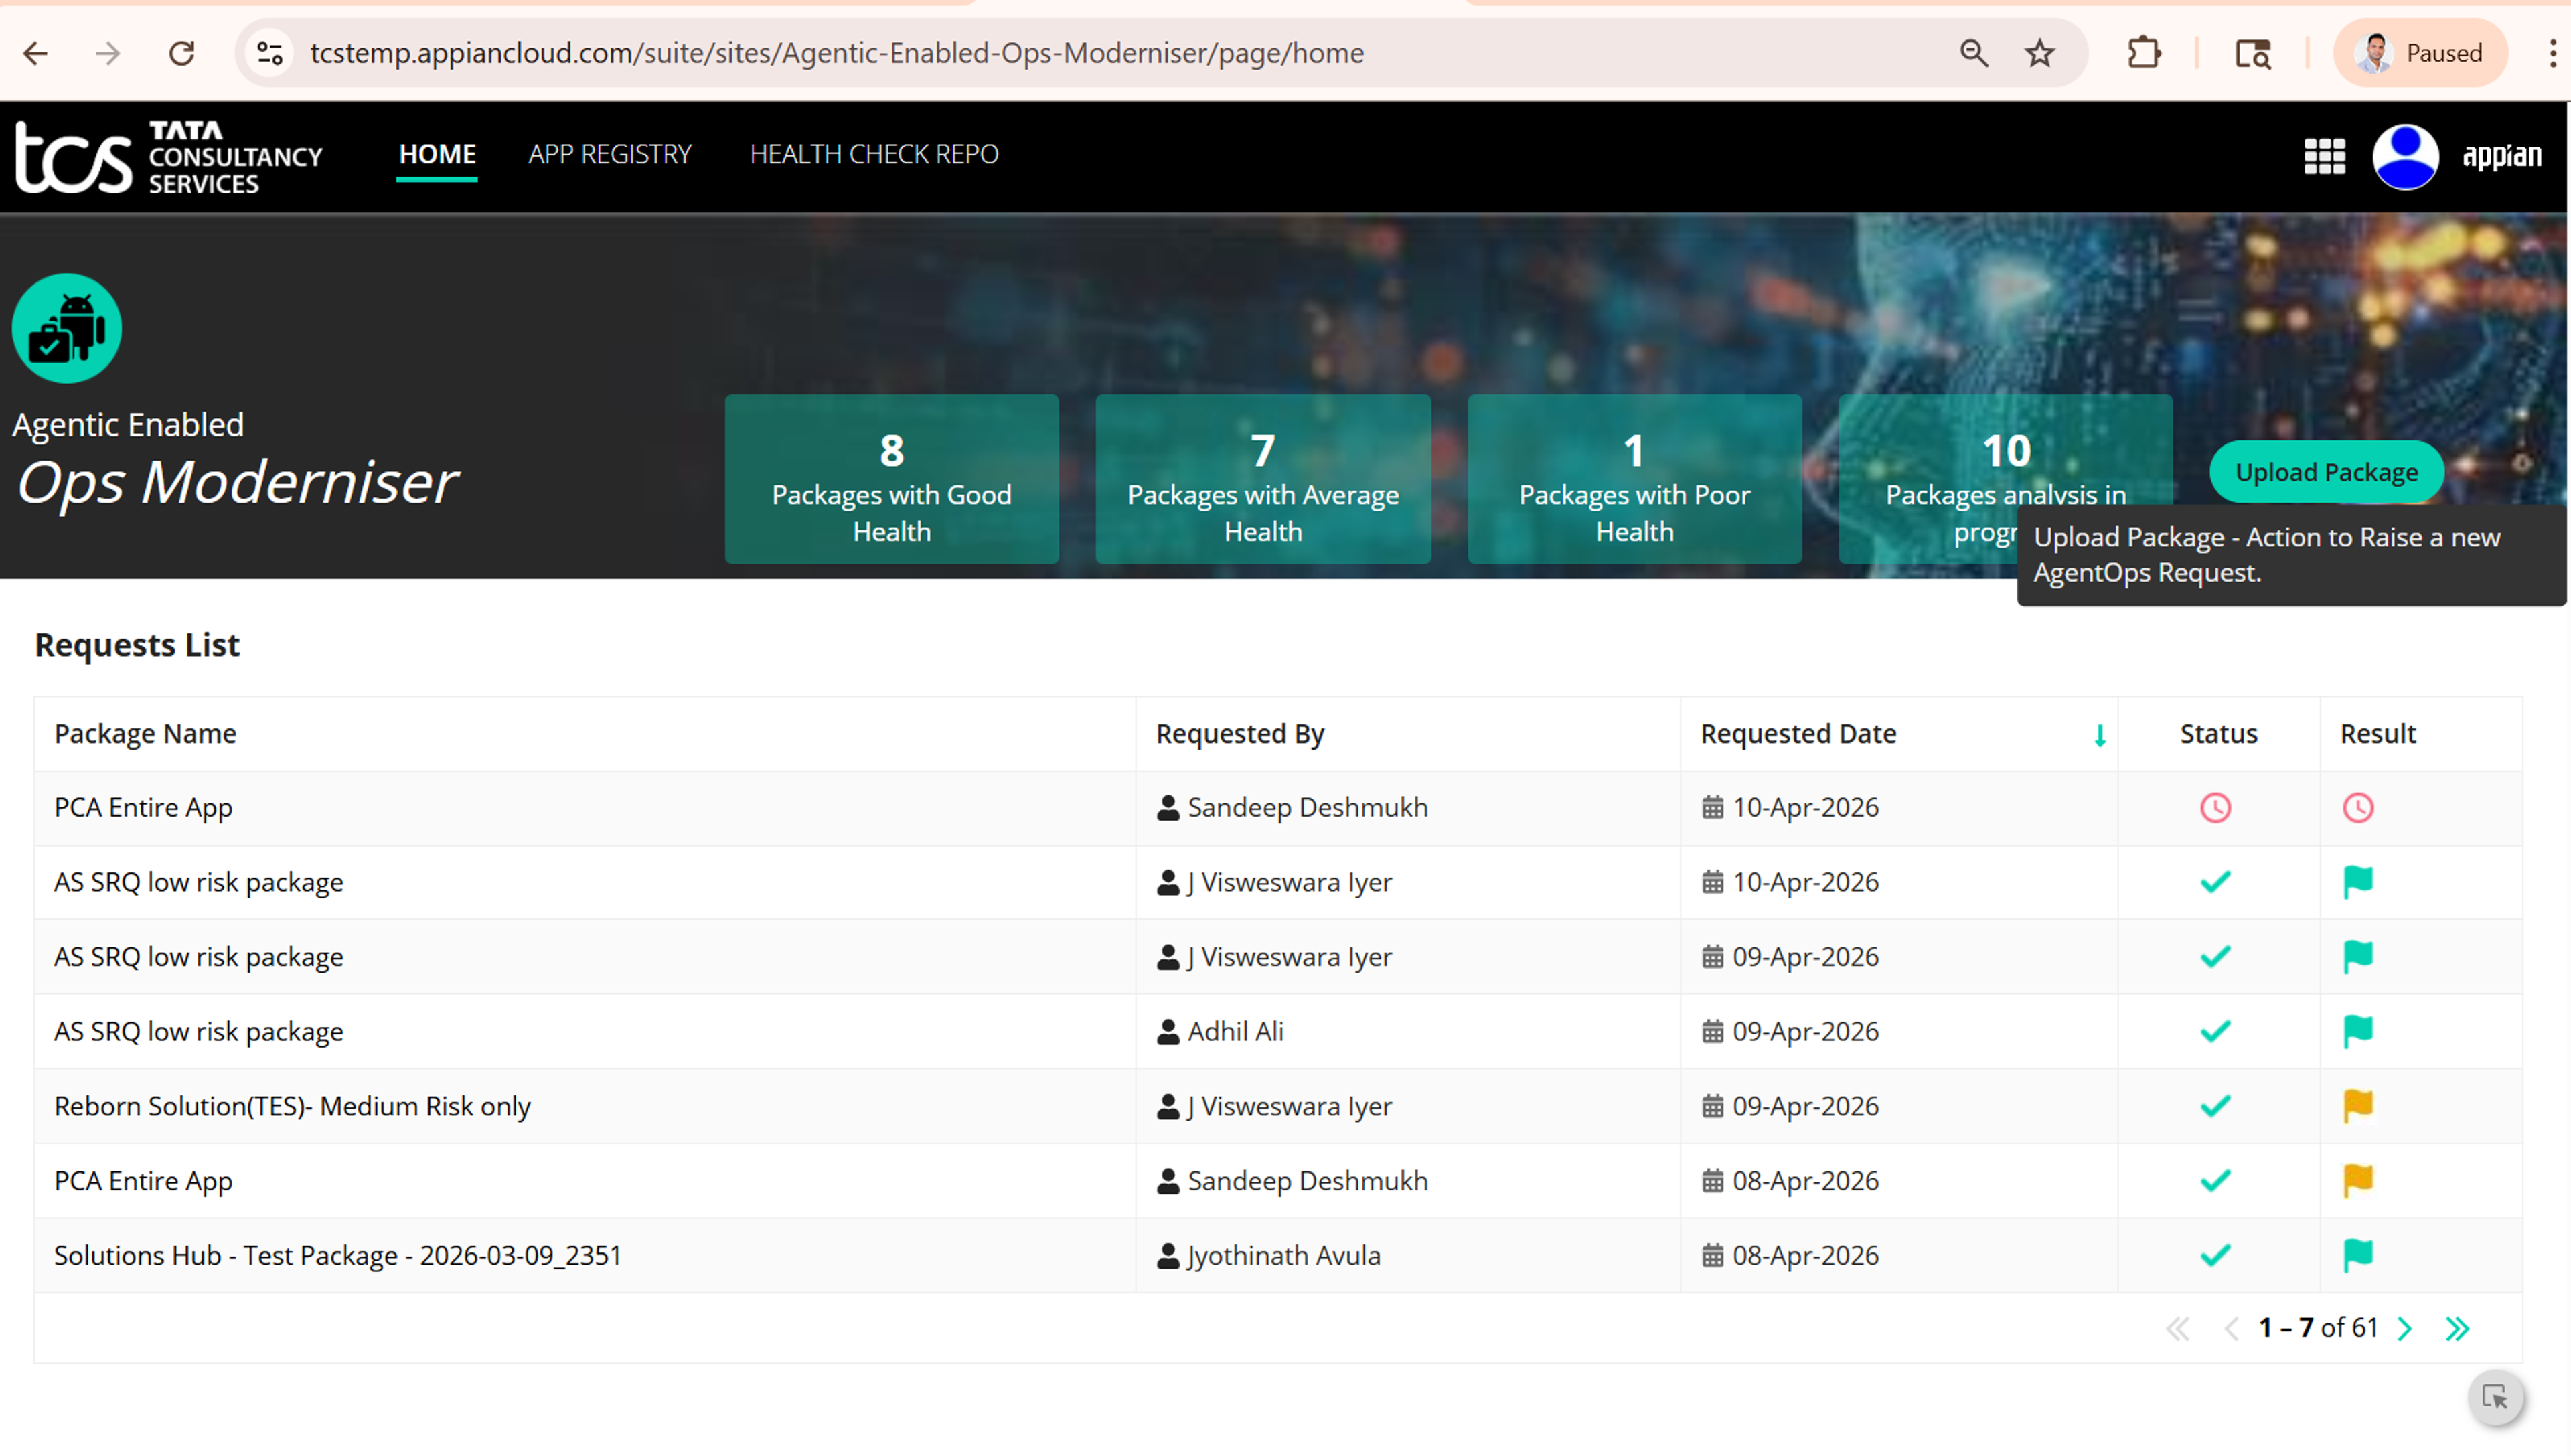Image resolution: width=2571 pixels, height=1456 pixels.
Task: Jump to first page of requests
Action: pos(2177,1328)
